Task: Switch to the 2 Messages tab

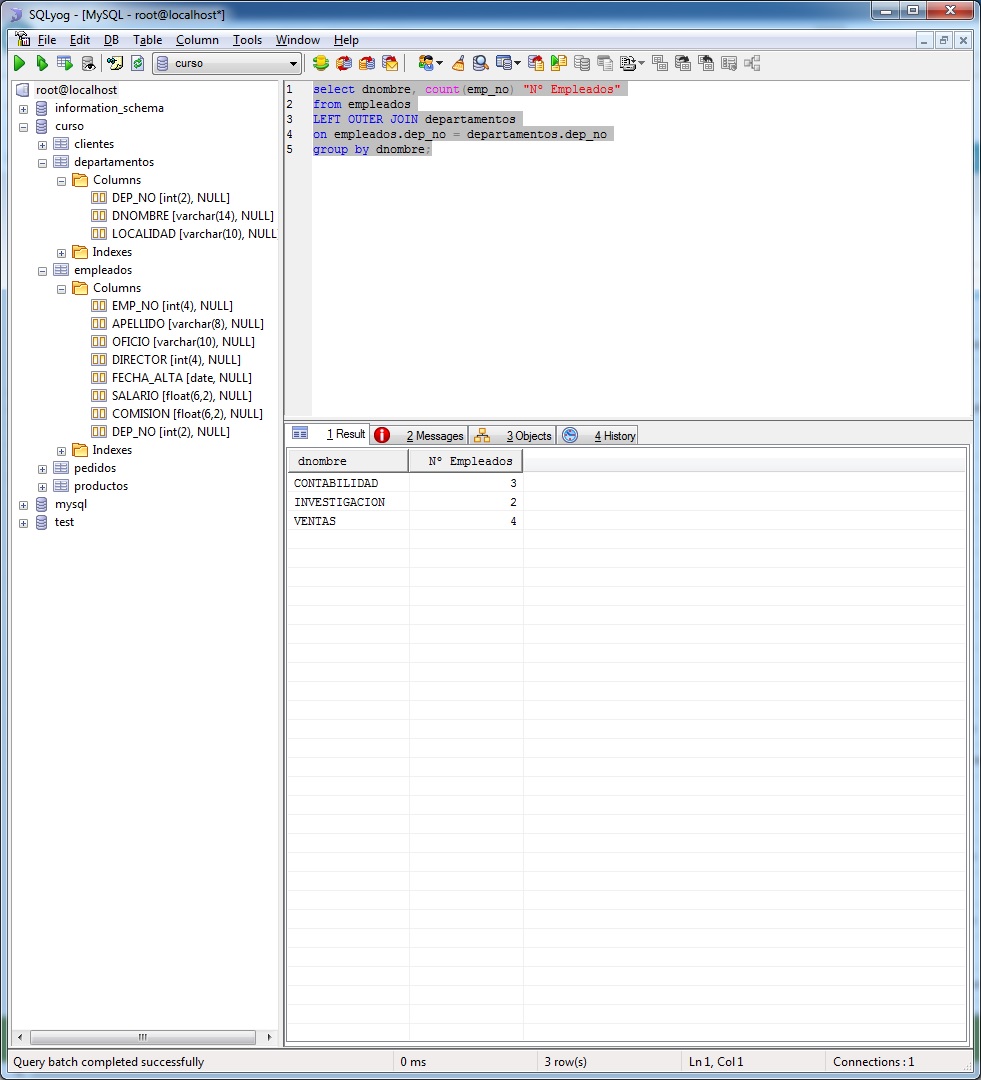Action: [420, 435]
